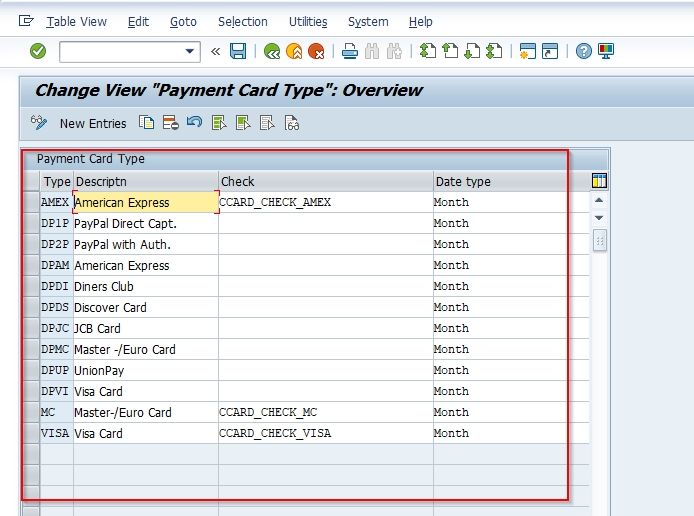Open the System menu
Viewport: 694px width, 516px height.
[368, 22]
